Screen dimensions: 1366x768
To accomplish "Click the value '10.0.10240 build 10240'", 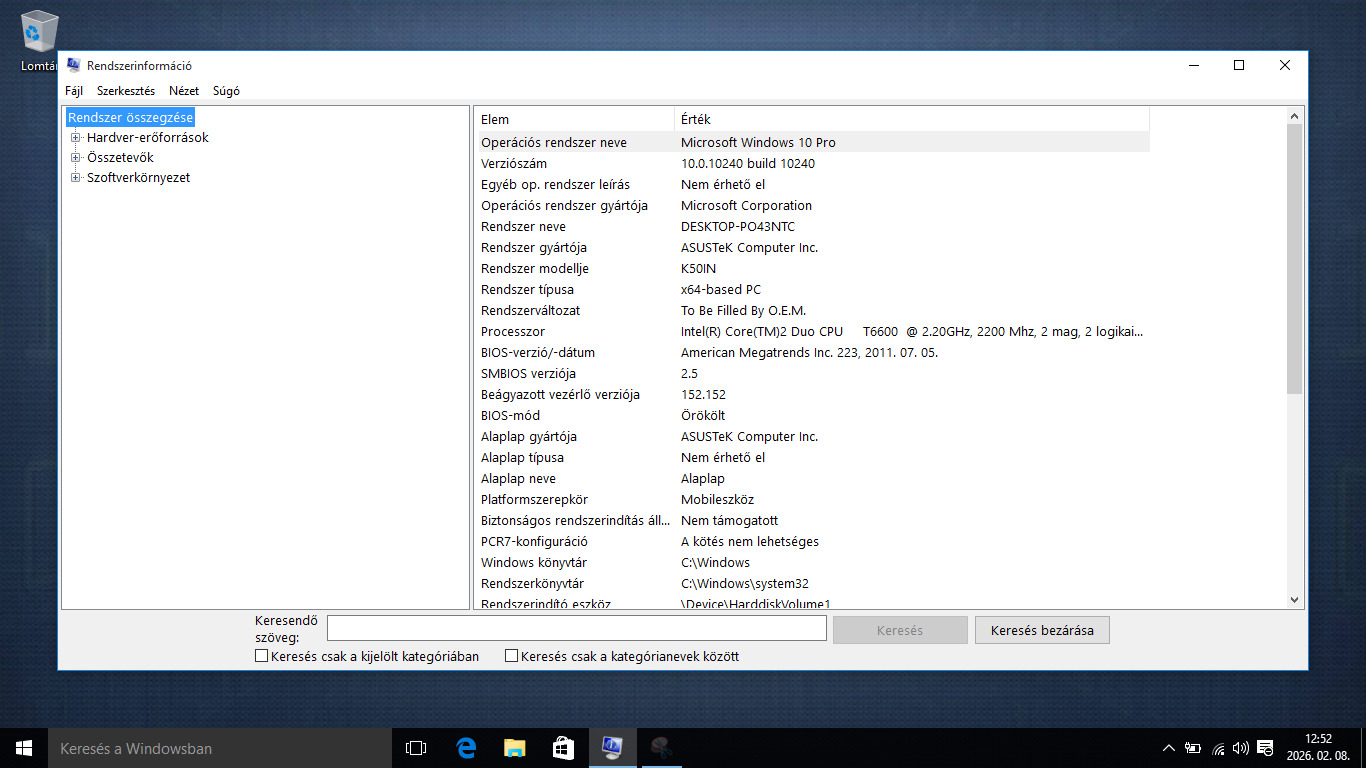I will point(748,163).
